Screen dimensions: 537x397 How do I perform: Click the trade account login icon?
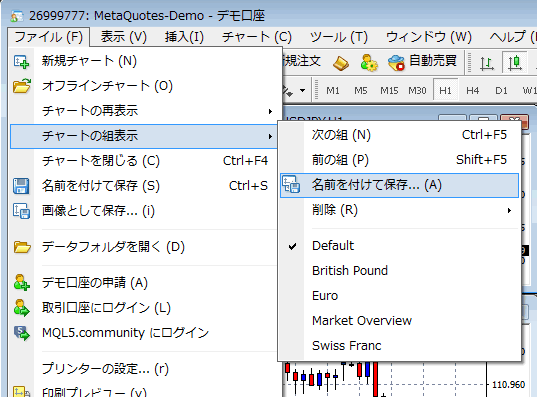(21, 308)
